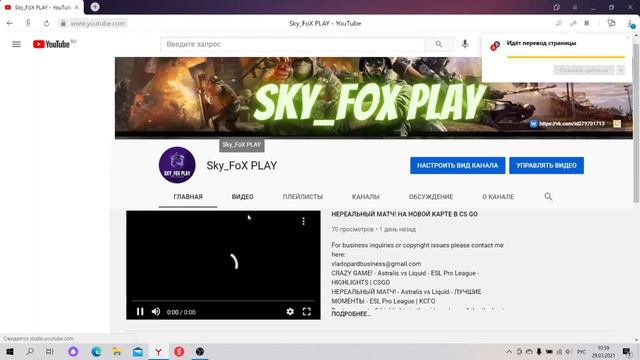Click the '70 просмотров • 1 день назад' text
Screen dimensions: 640x360
(373, 229)
